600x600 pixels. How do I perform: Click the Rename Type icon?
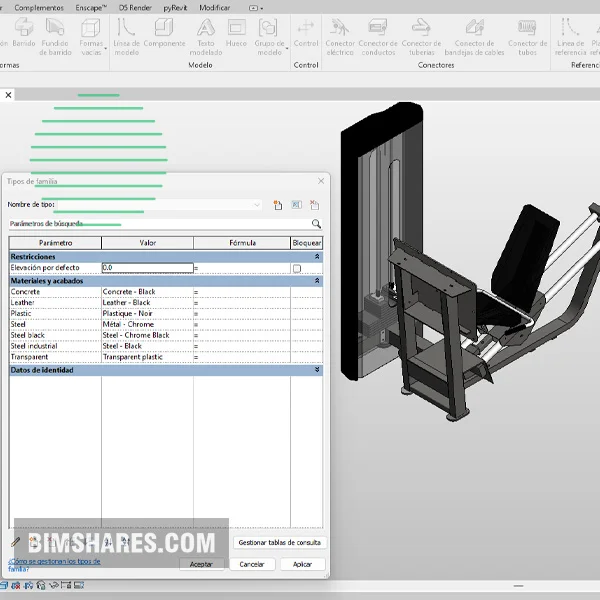pyautogui.click(x=297, y=204)
